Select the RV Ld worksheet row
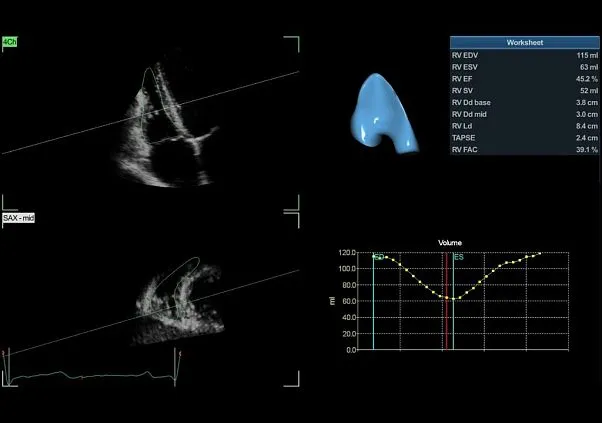 click(x=524, y=126)
